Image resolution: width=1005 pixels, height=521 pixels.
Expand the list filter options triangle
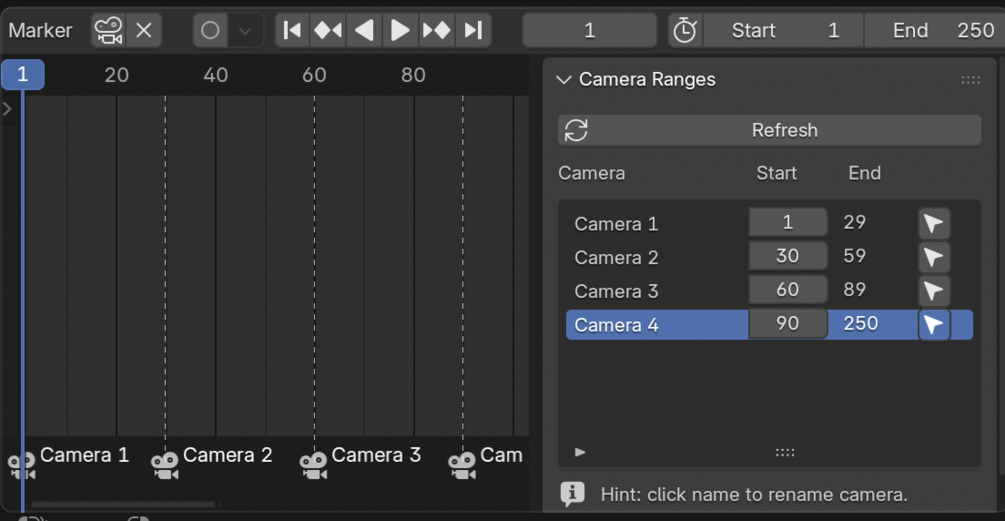pos(580,452)
